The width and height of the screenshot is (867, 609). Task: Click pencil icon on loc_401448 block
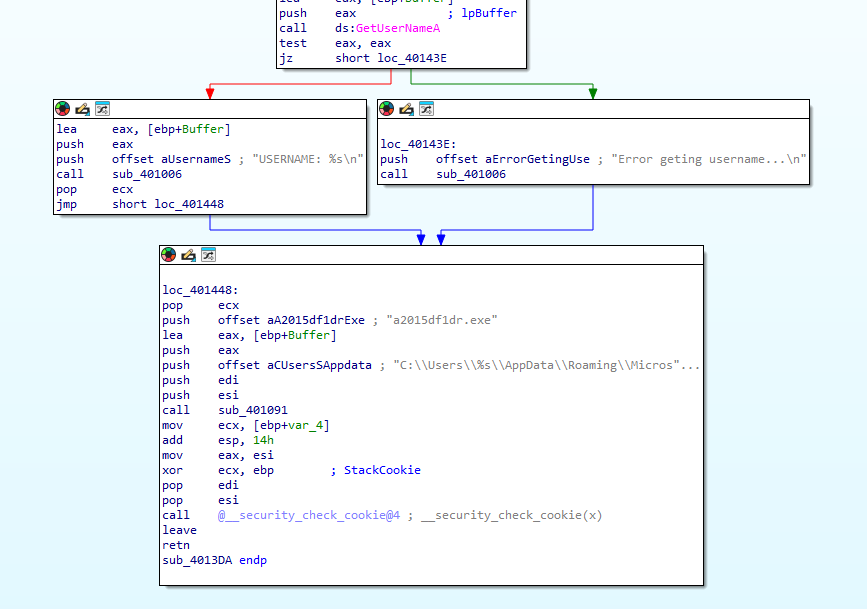[x=190, y=255]
